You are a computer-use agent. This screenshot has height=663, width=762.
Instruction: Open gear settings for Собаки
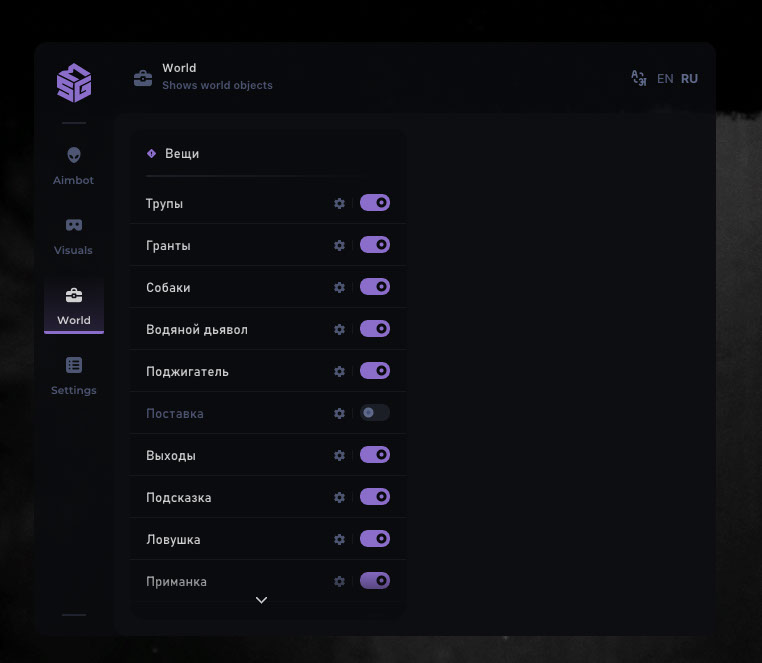click(339, 287)
